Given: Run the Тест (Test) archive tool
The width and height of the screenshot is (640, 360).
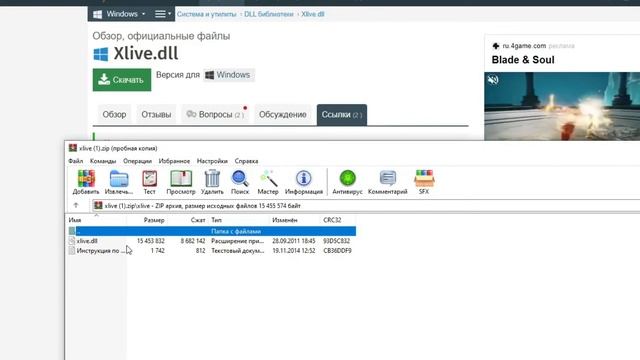Looking at the screenshot, I should (x=149, y=182).
